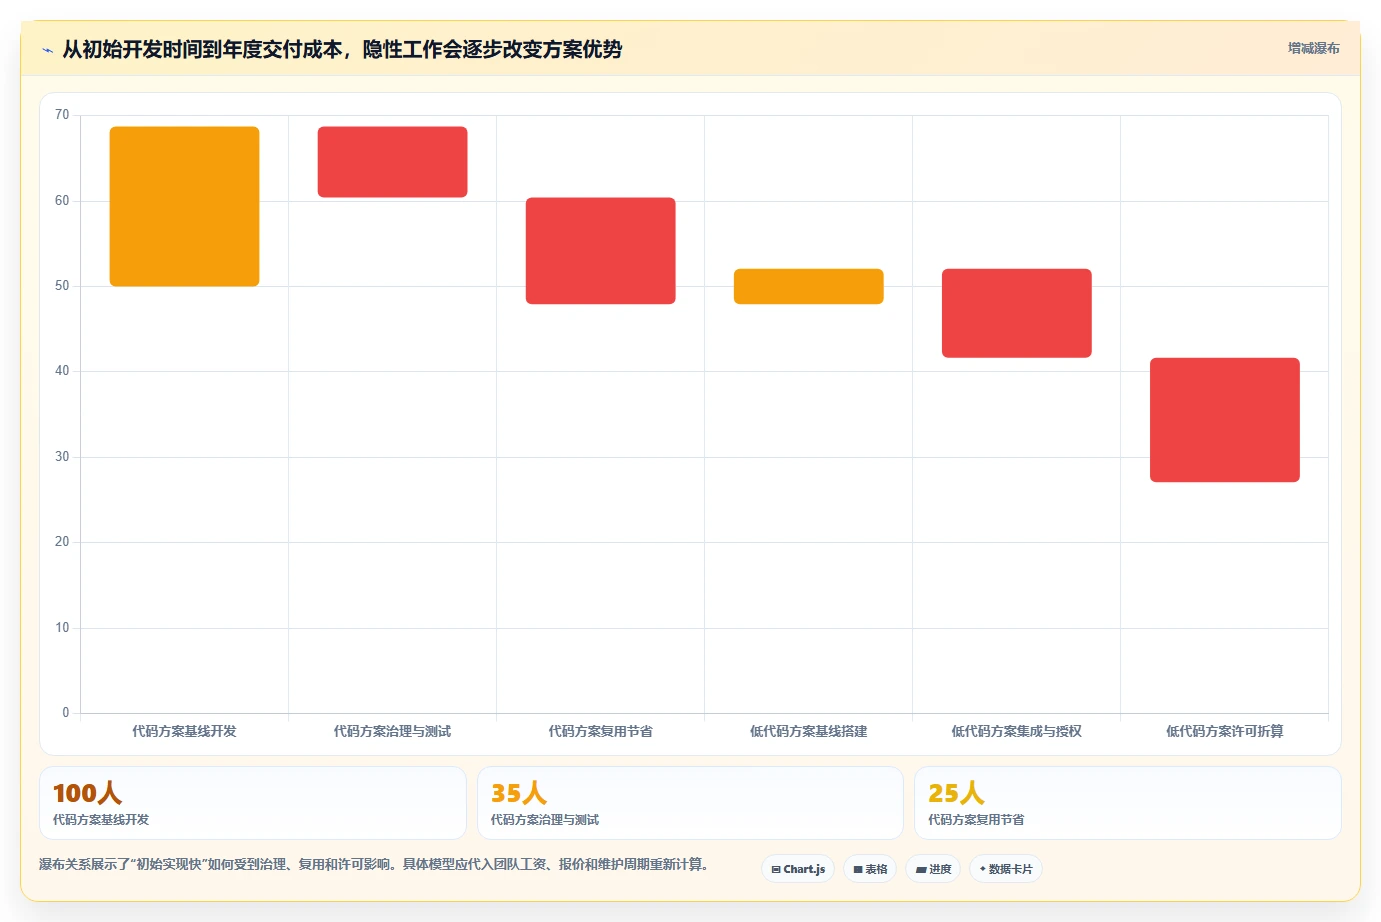Open the 25人 data card
1381x922 pixels.
(x=1128, y=803)
